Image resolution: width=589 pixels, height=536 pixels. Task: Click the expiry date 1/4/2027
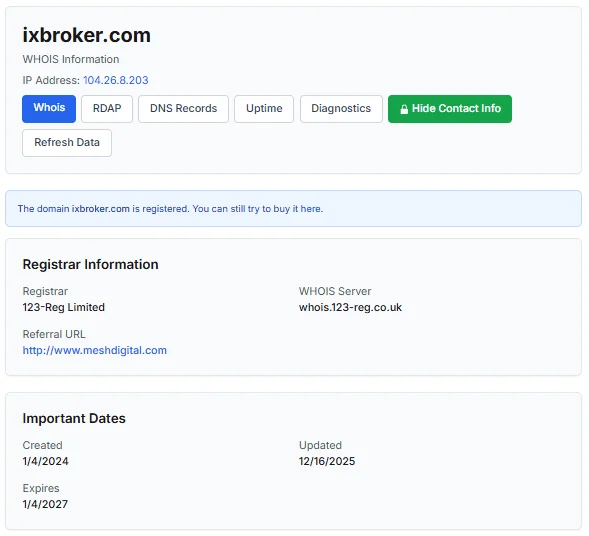[x=45, y=504]
